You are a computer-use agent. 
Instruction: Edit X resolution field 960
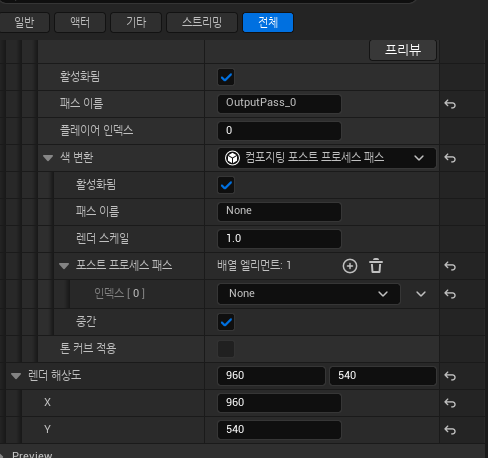279,403
